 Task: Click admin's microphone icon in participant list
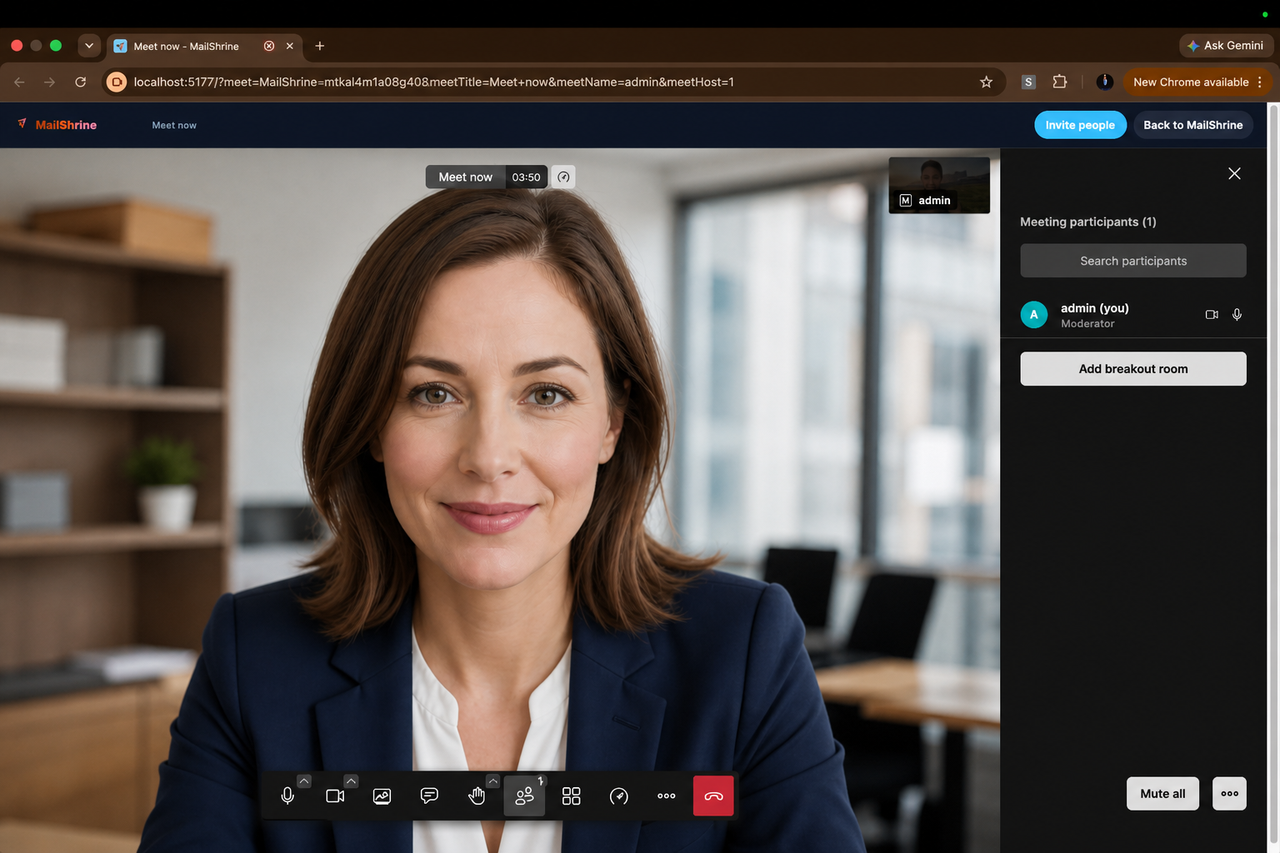coord(1237,314)
